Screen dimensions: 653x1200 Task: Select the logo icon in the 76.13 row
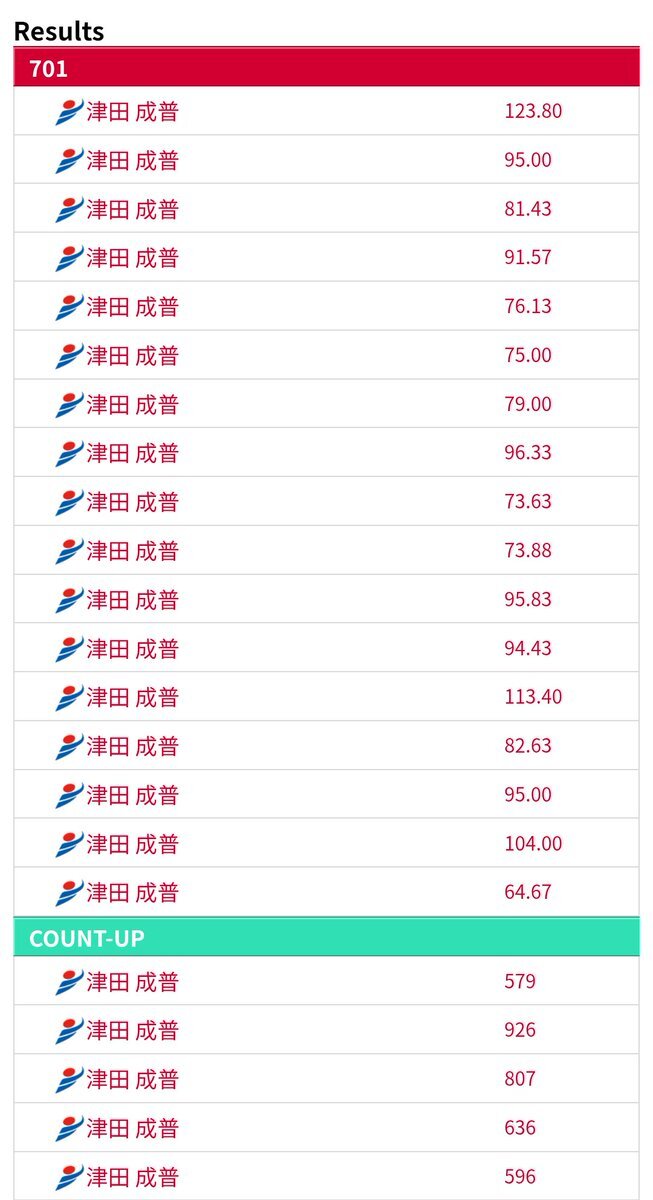click(69, 307)
